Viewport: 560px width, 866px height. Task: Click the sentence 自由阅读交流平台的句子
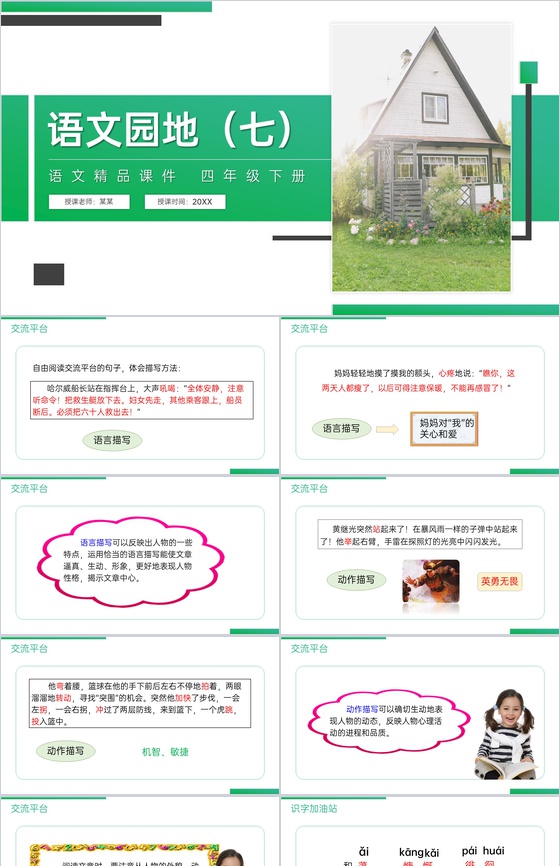click(x=106, y=368)
